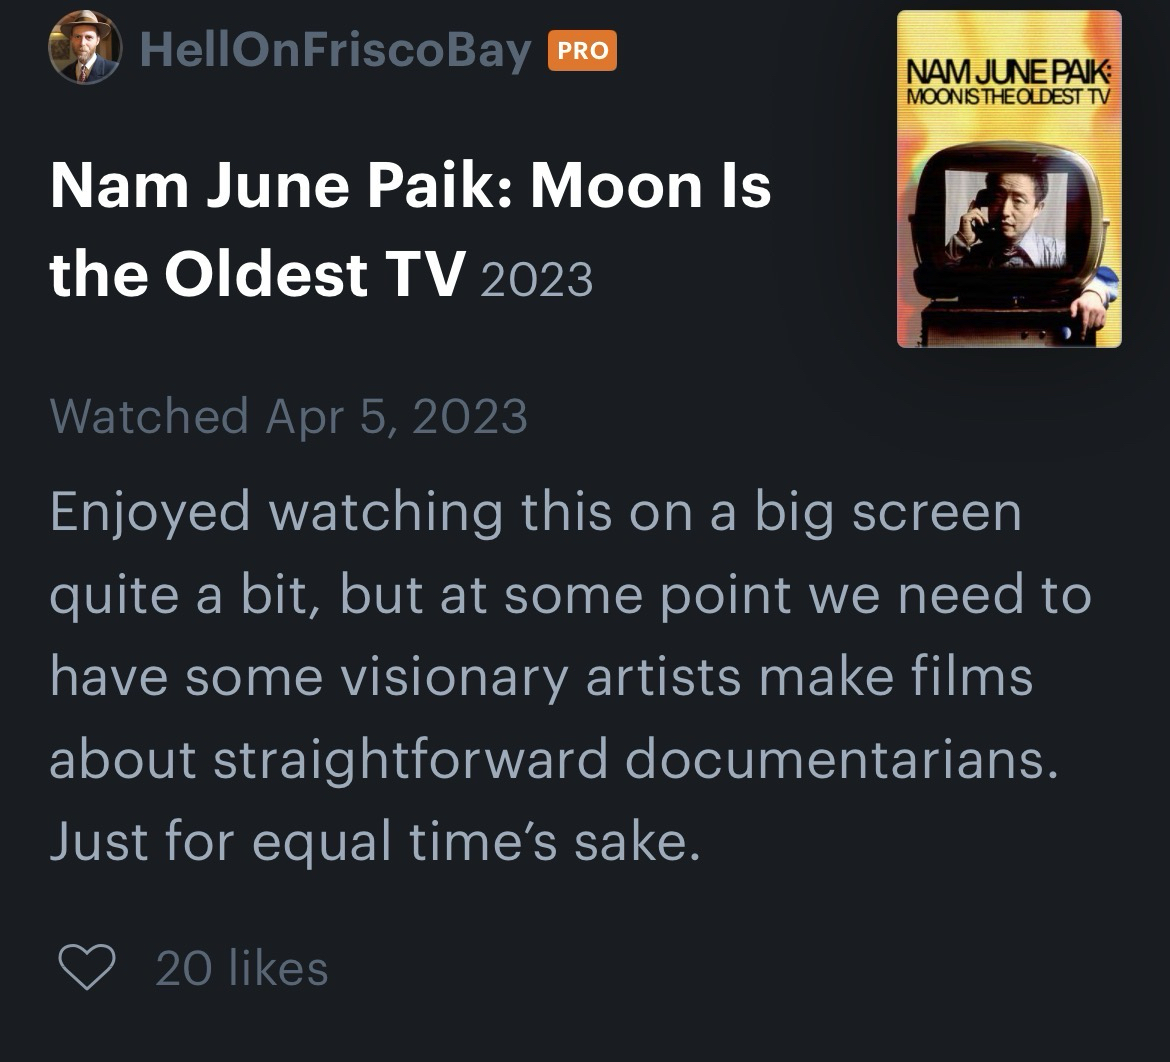Click "the Oldest TV" title line

pos(257,275)
